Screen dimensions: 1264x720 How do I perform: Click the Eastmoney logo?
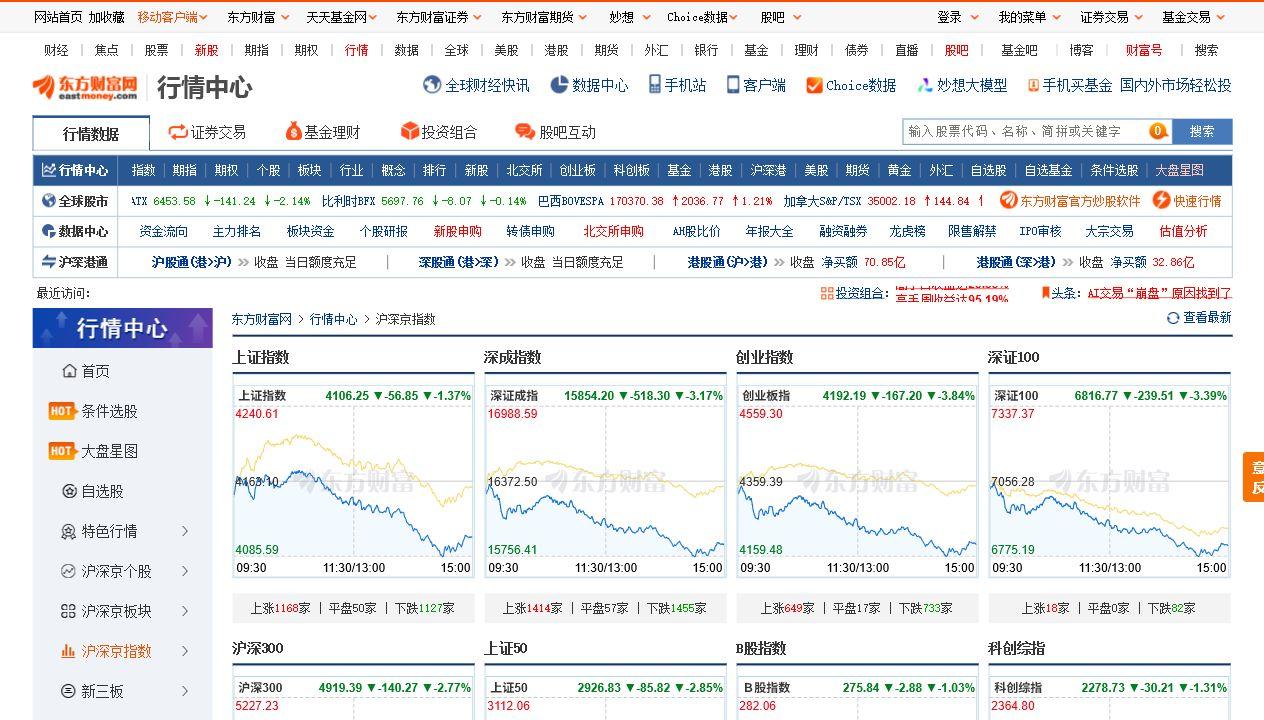(85, 87)
